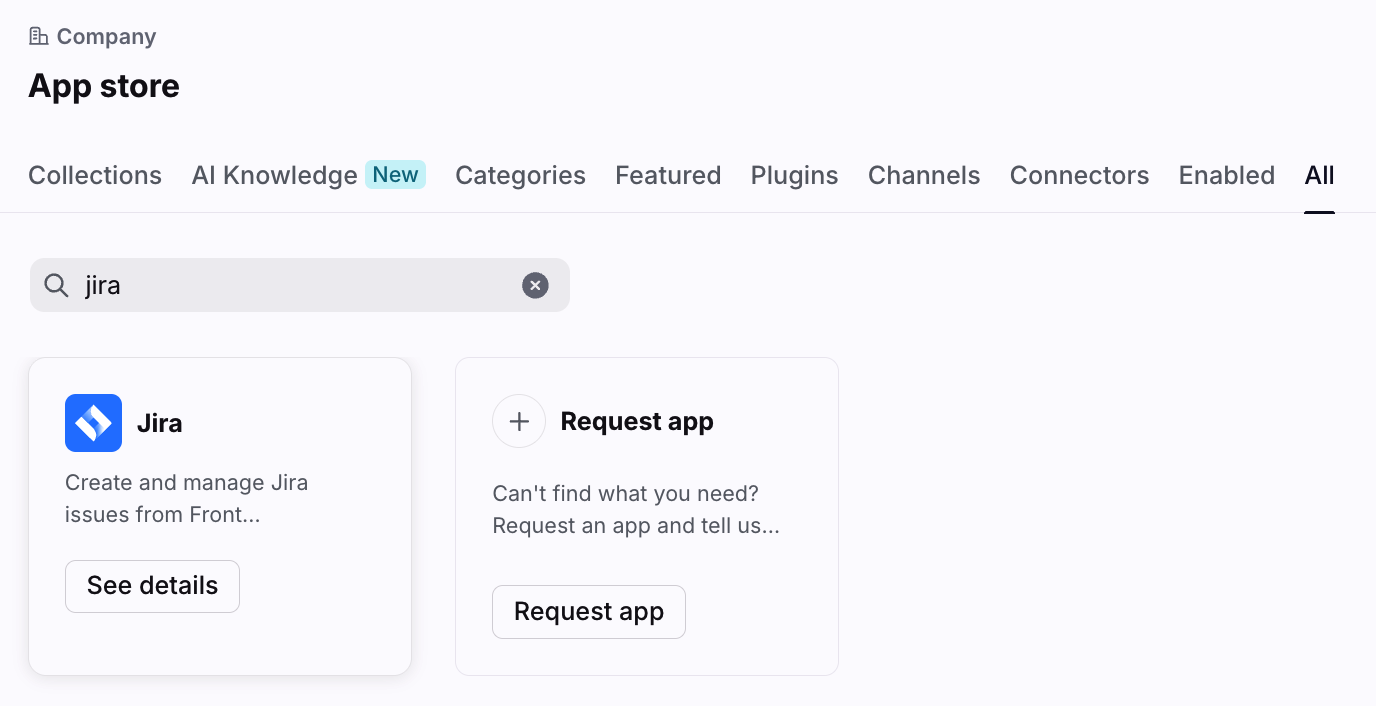The width and height of the screenshot is (1376, 706).
Task: Show the Plugins tab
Action: click(794, 175)
